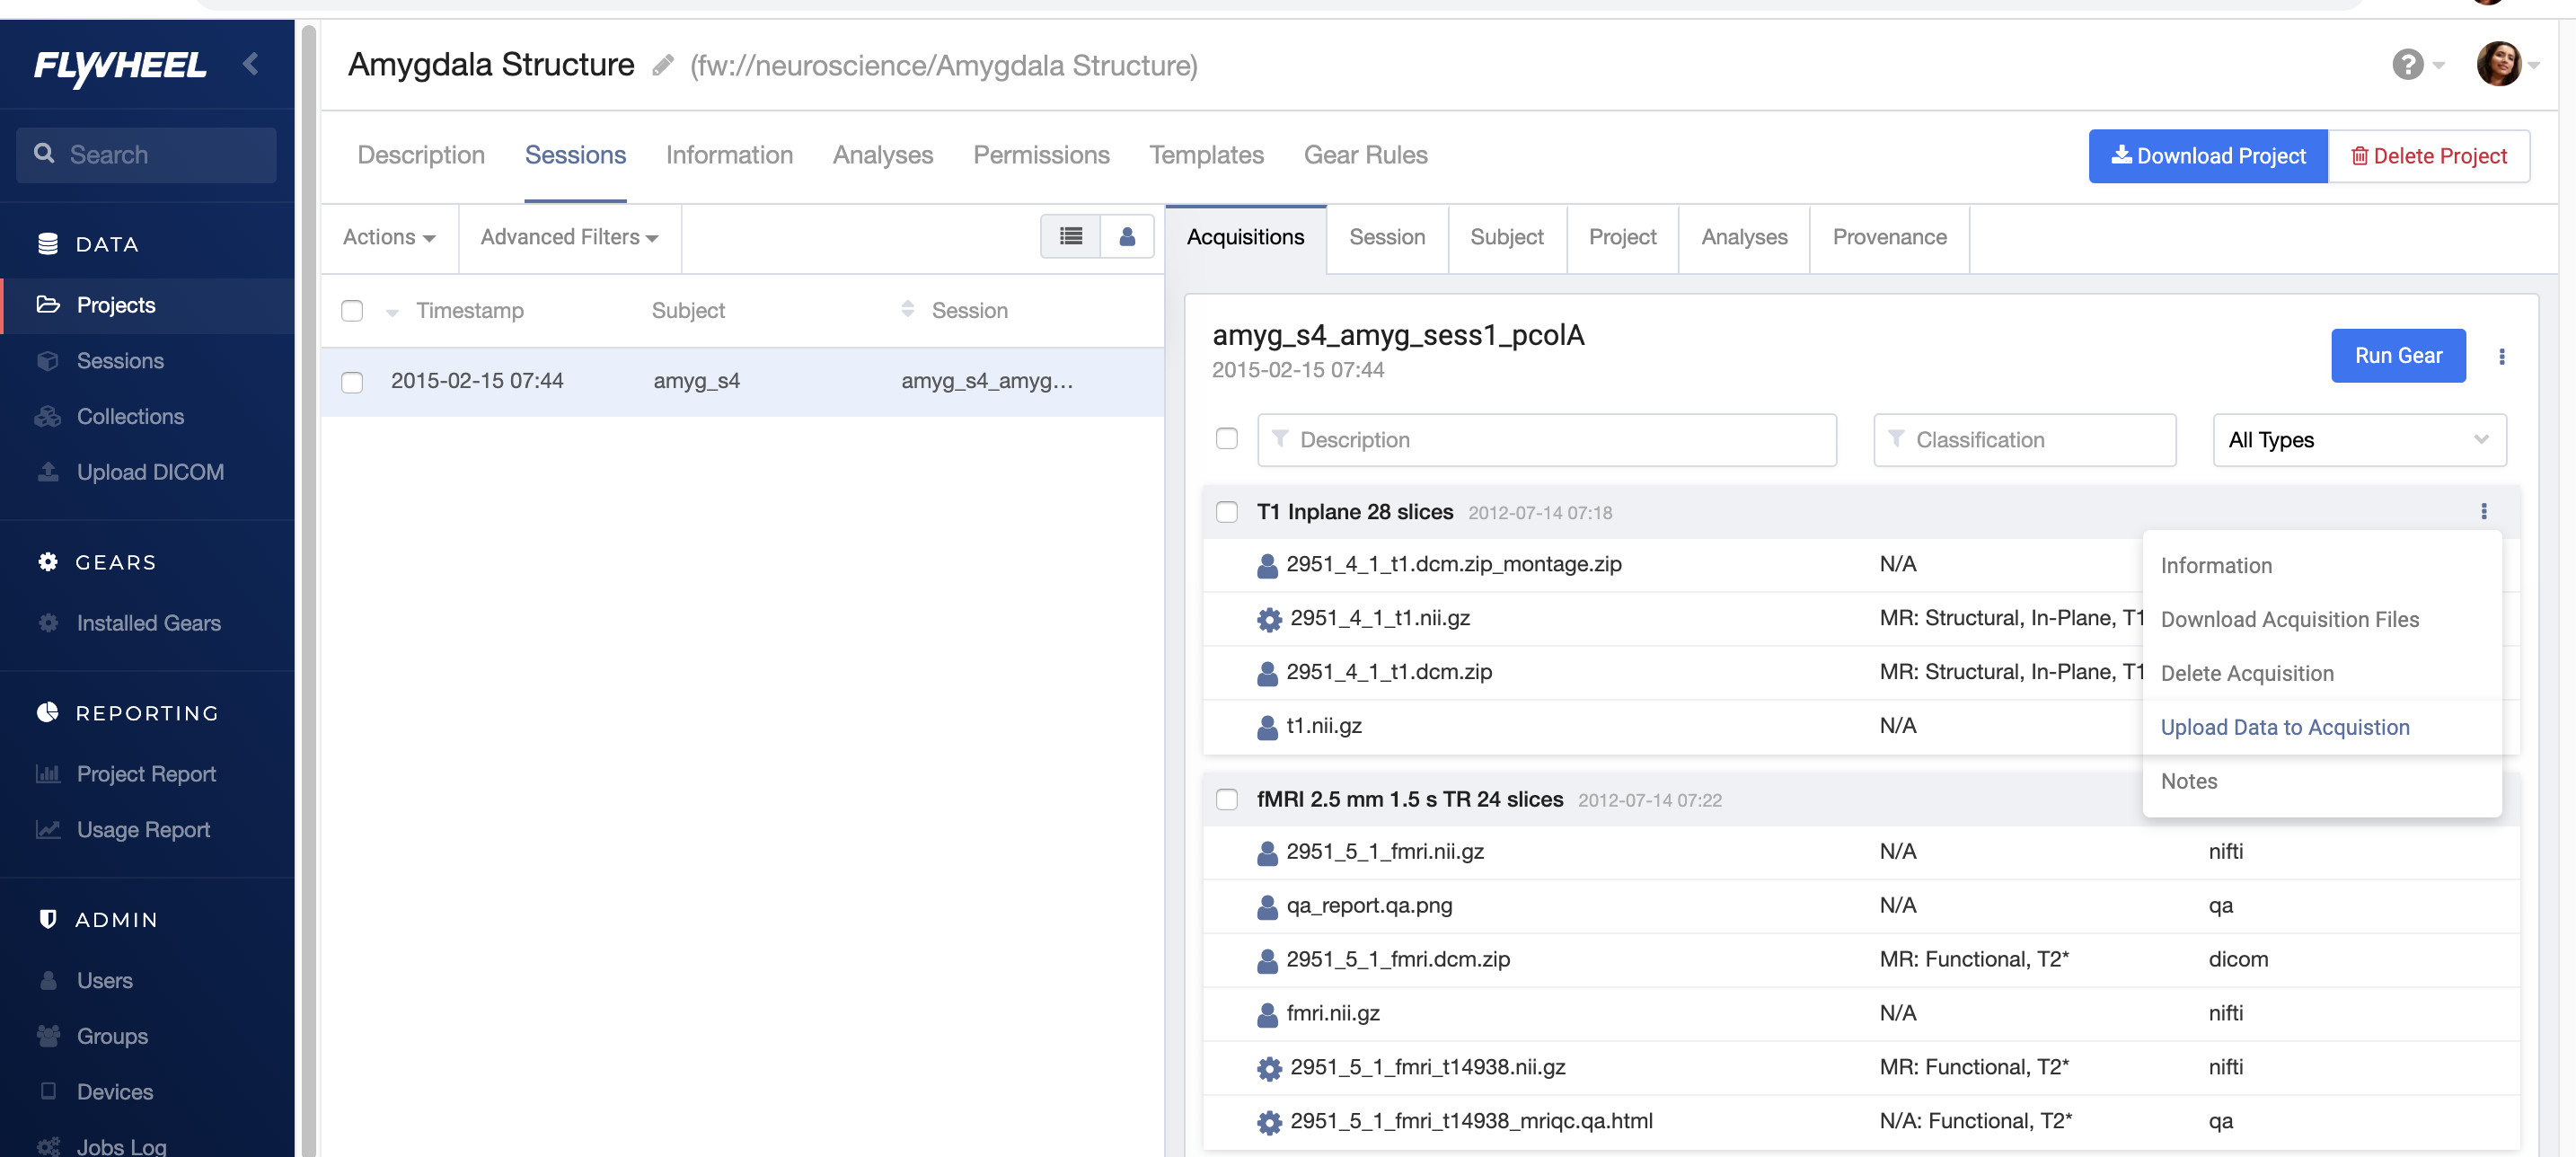
Task: Click the Run Gear button
Action: tap(2397, 356)
